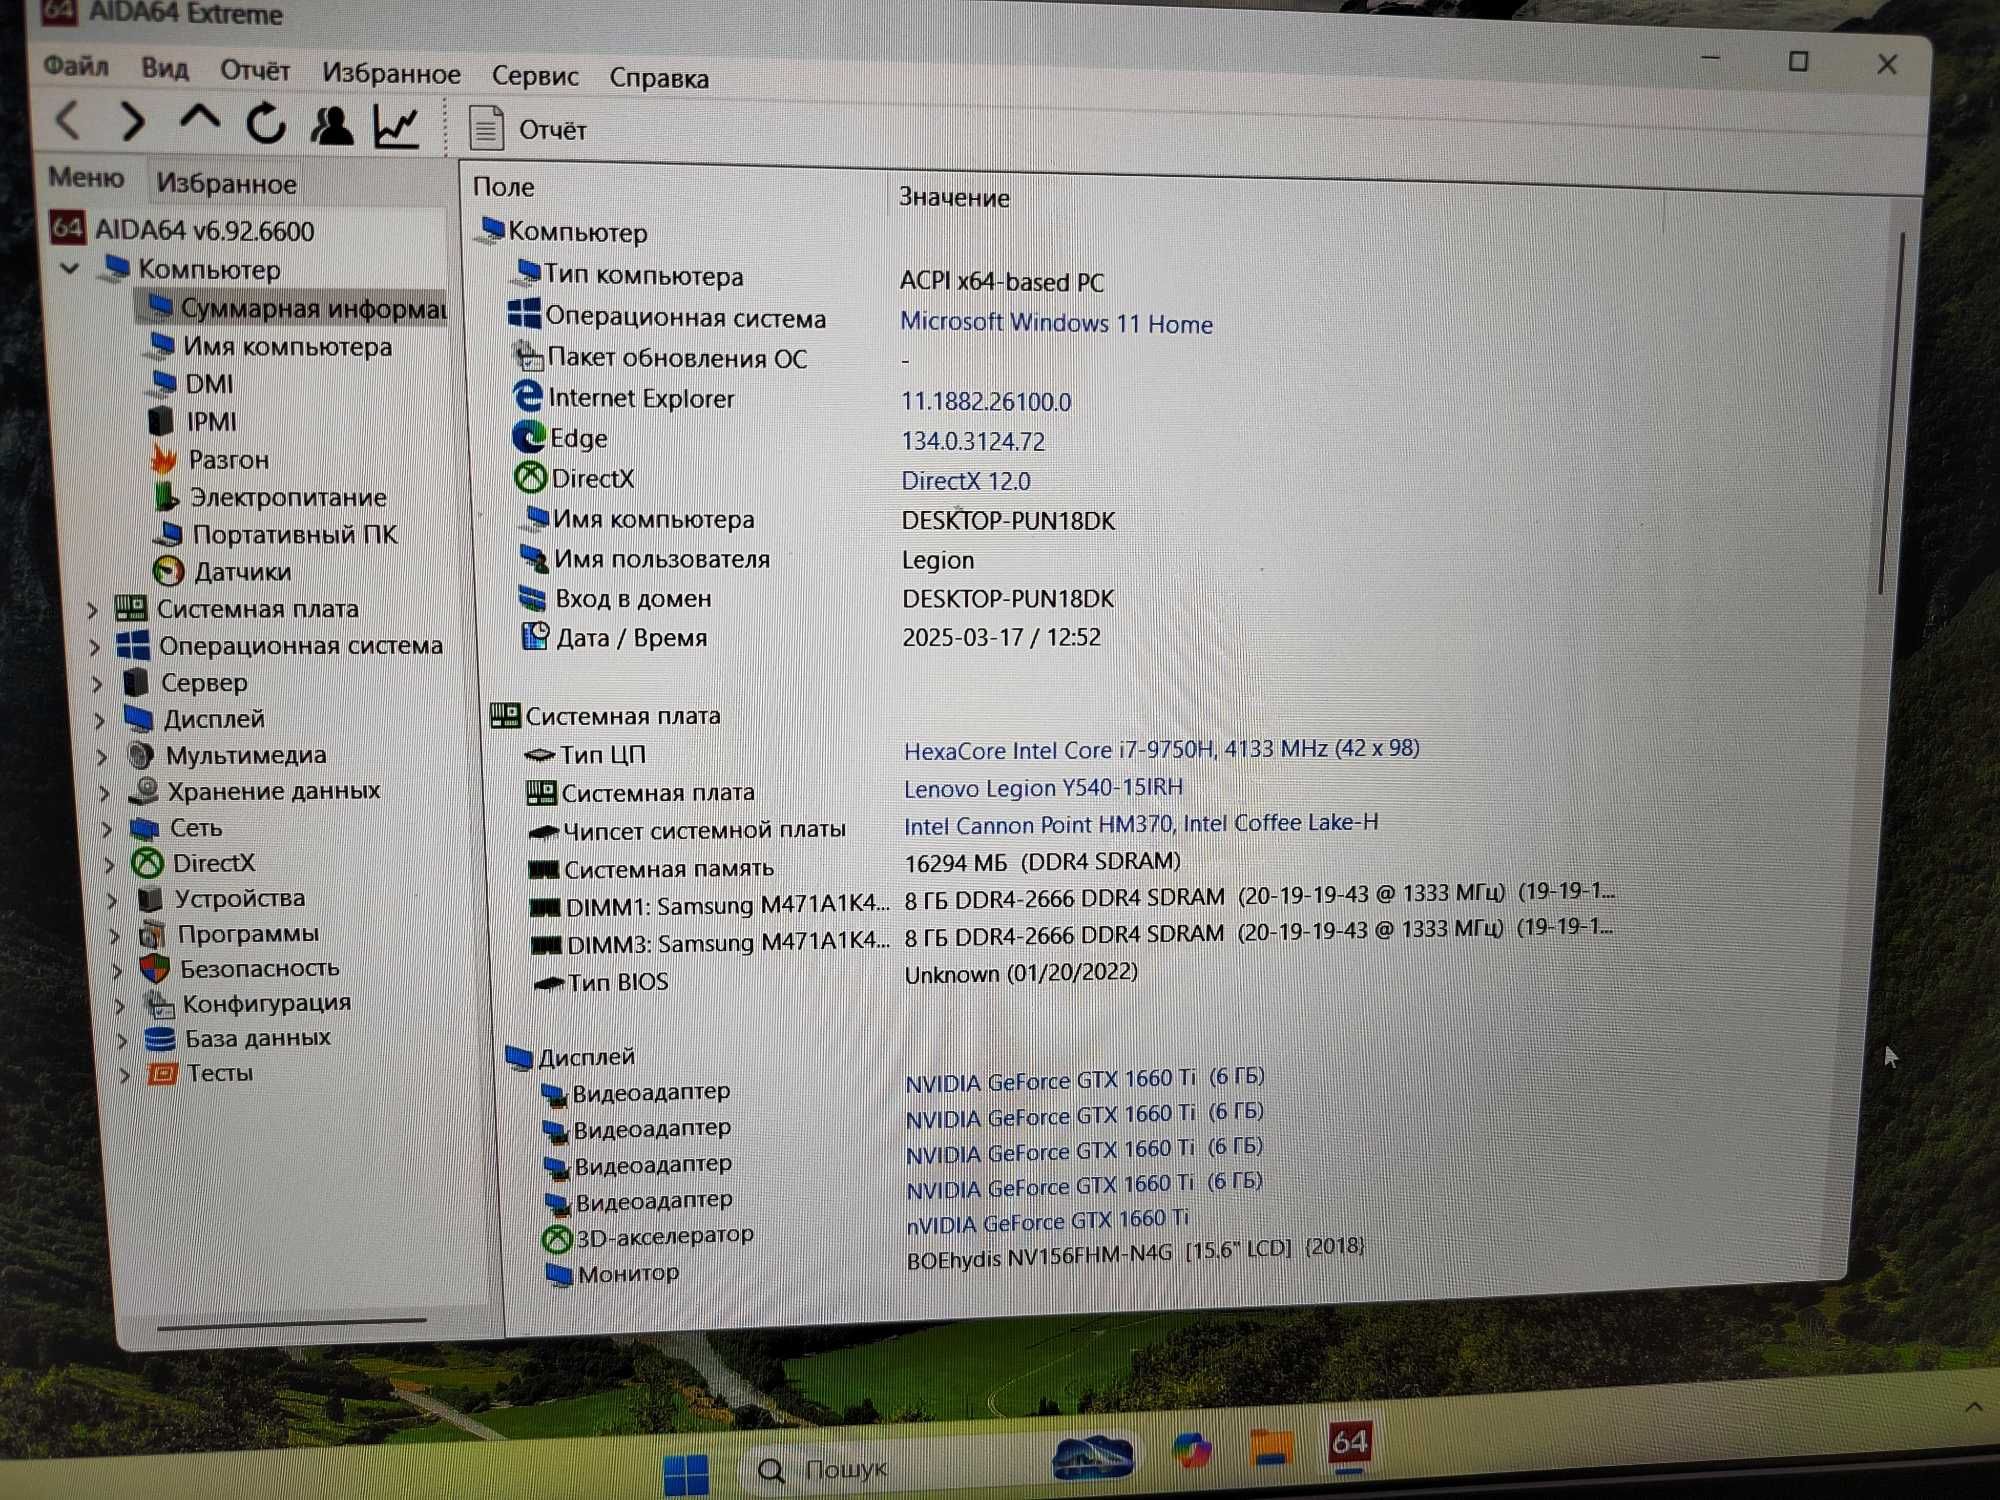Image resolution: width=2000 pixels, height=1500 pixels.
Task: Expand the Сеть tree node
Action: (x=108, y=829)
